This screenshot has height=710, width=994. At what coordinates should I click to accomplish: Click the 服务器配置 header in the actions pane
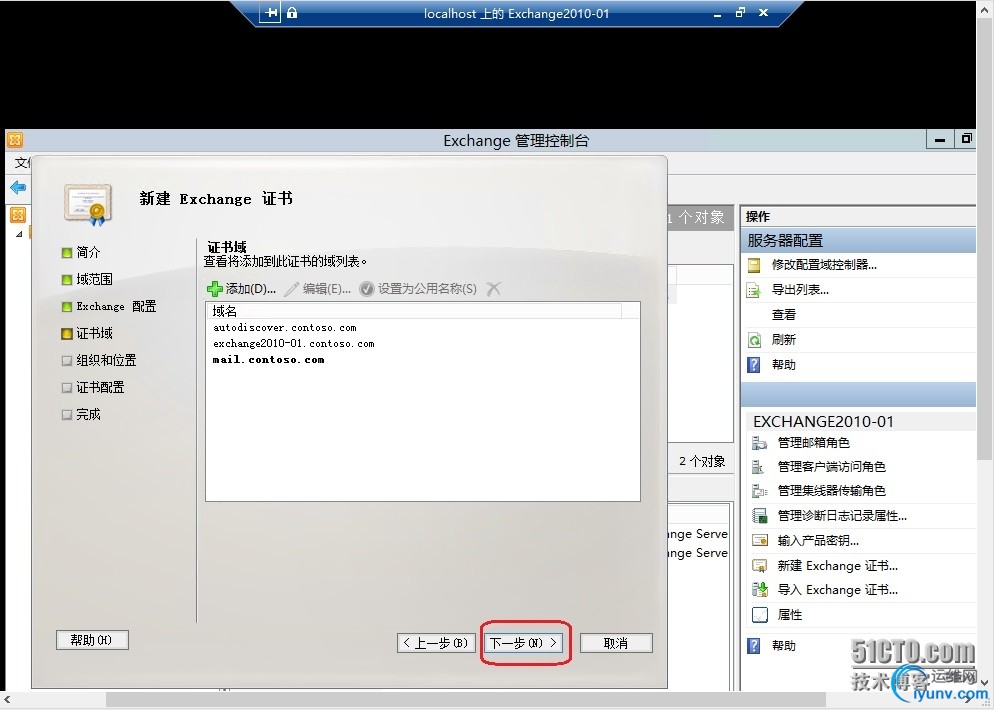[x=858, y=241]
